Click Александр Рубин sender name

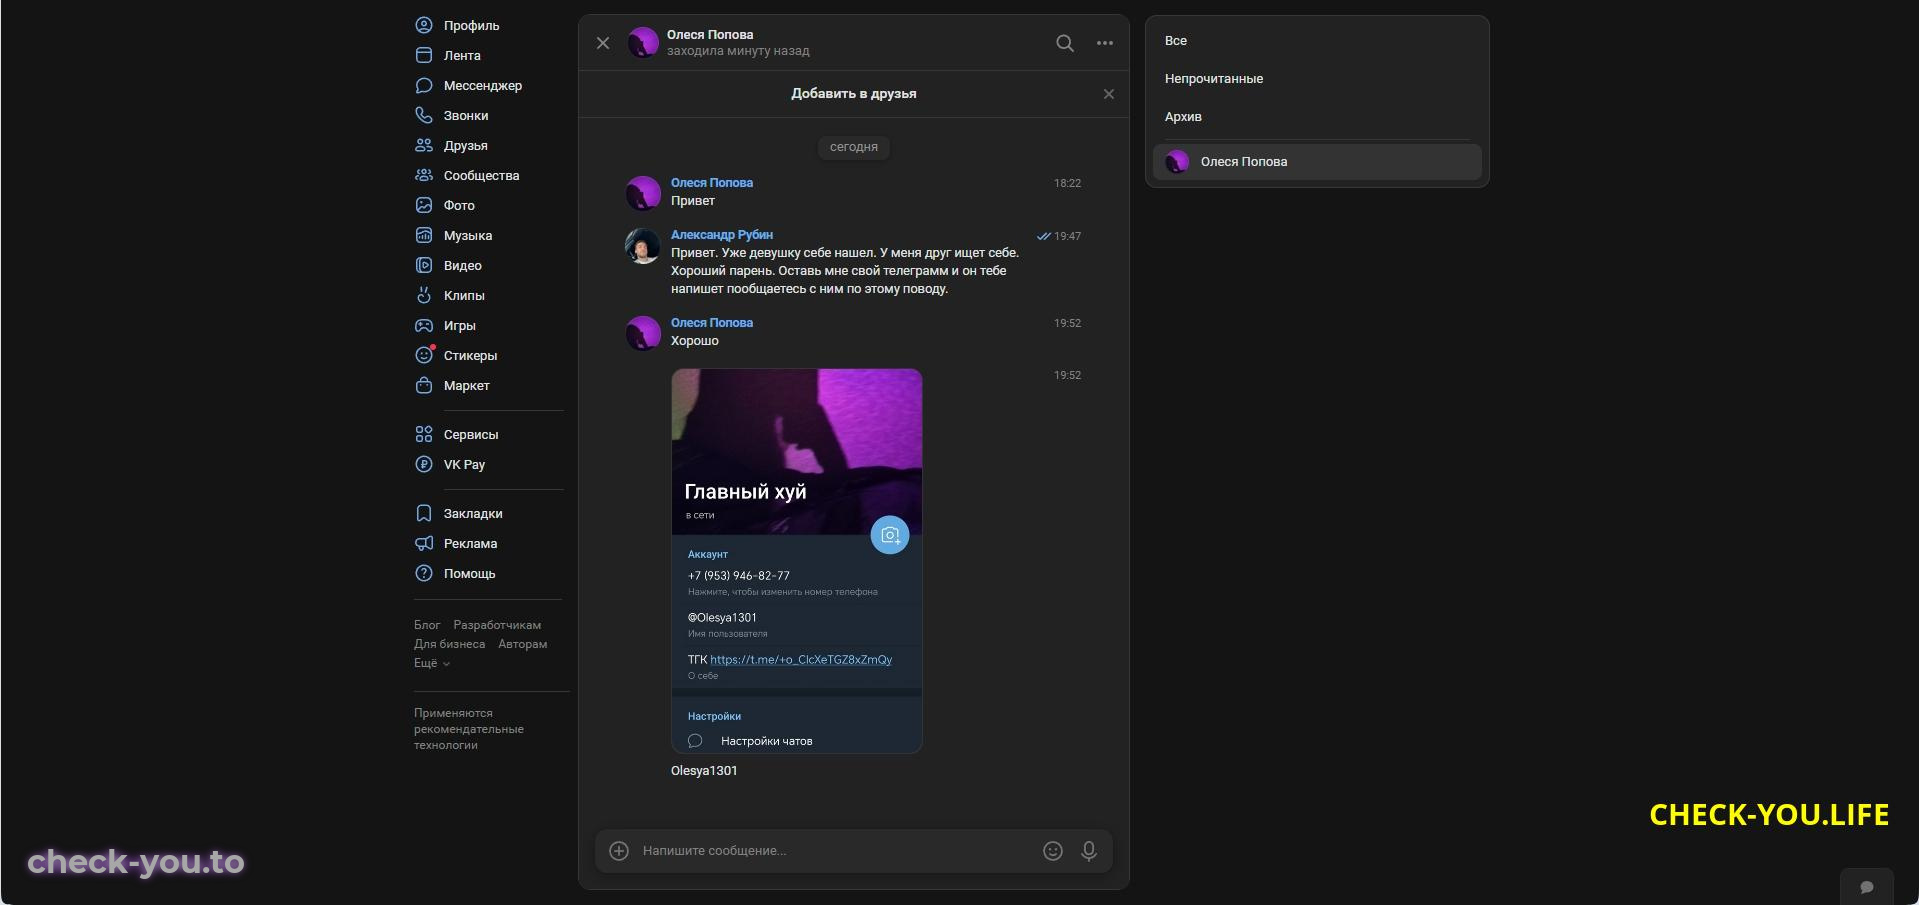tap(722, 235)
